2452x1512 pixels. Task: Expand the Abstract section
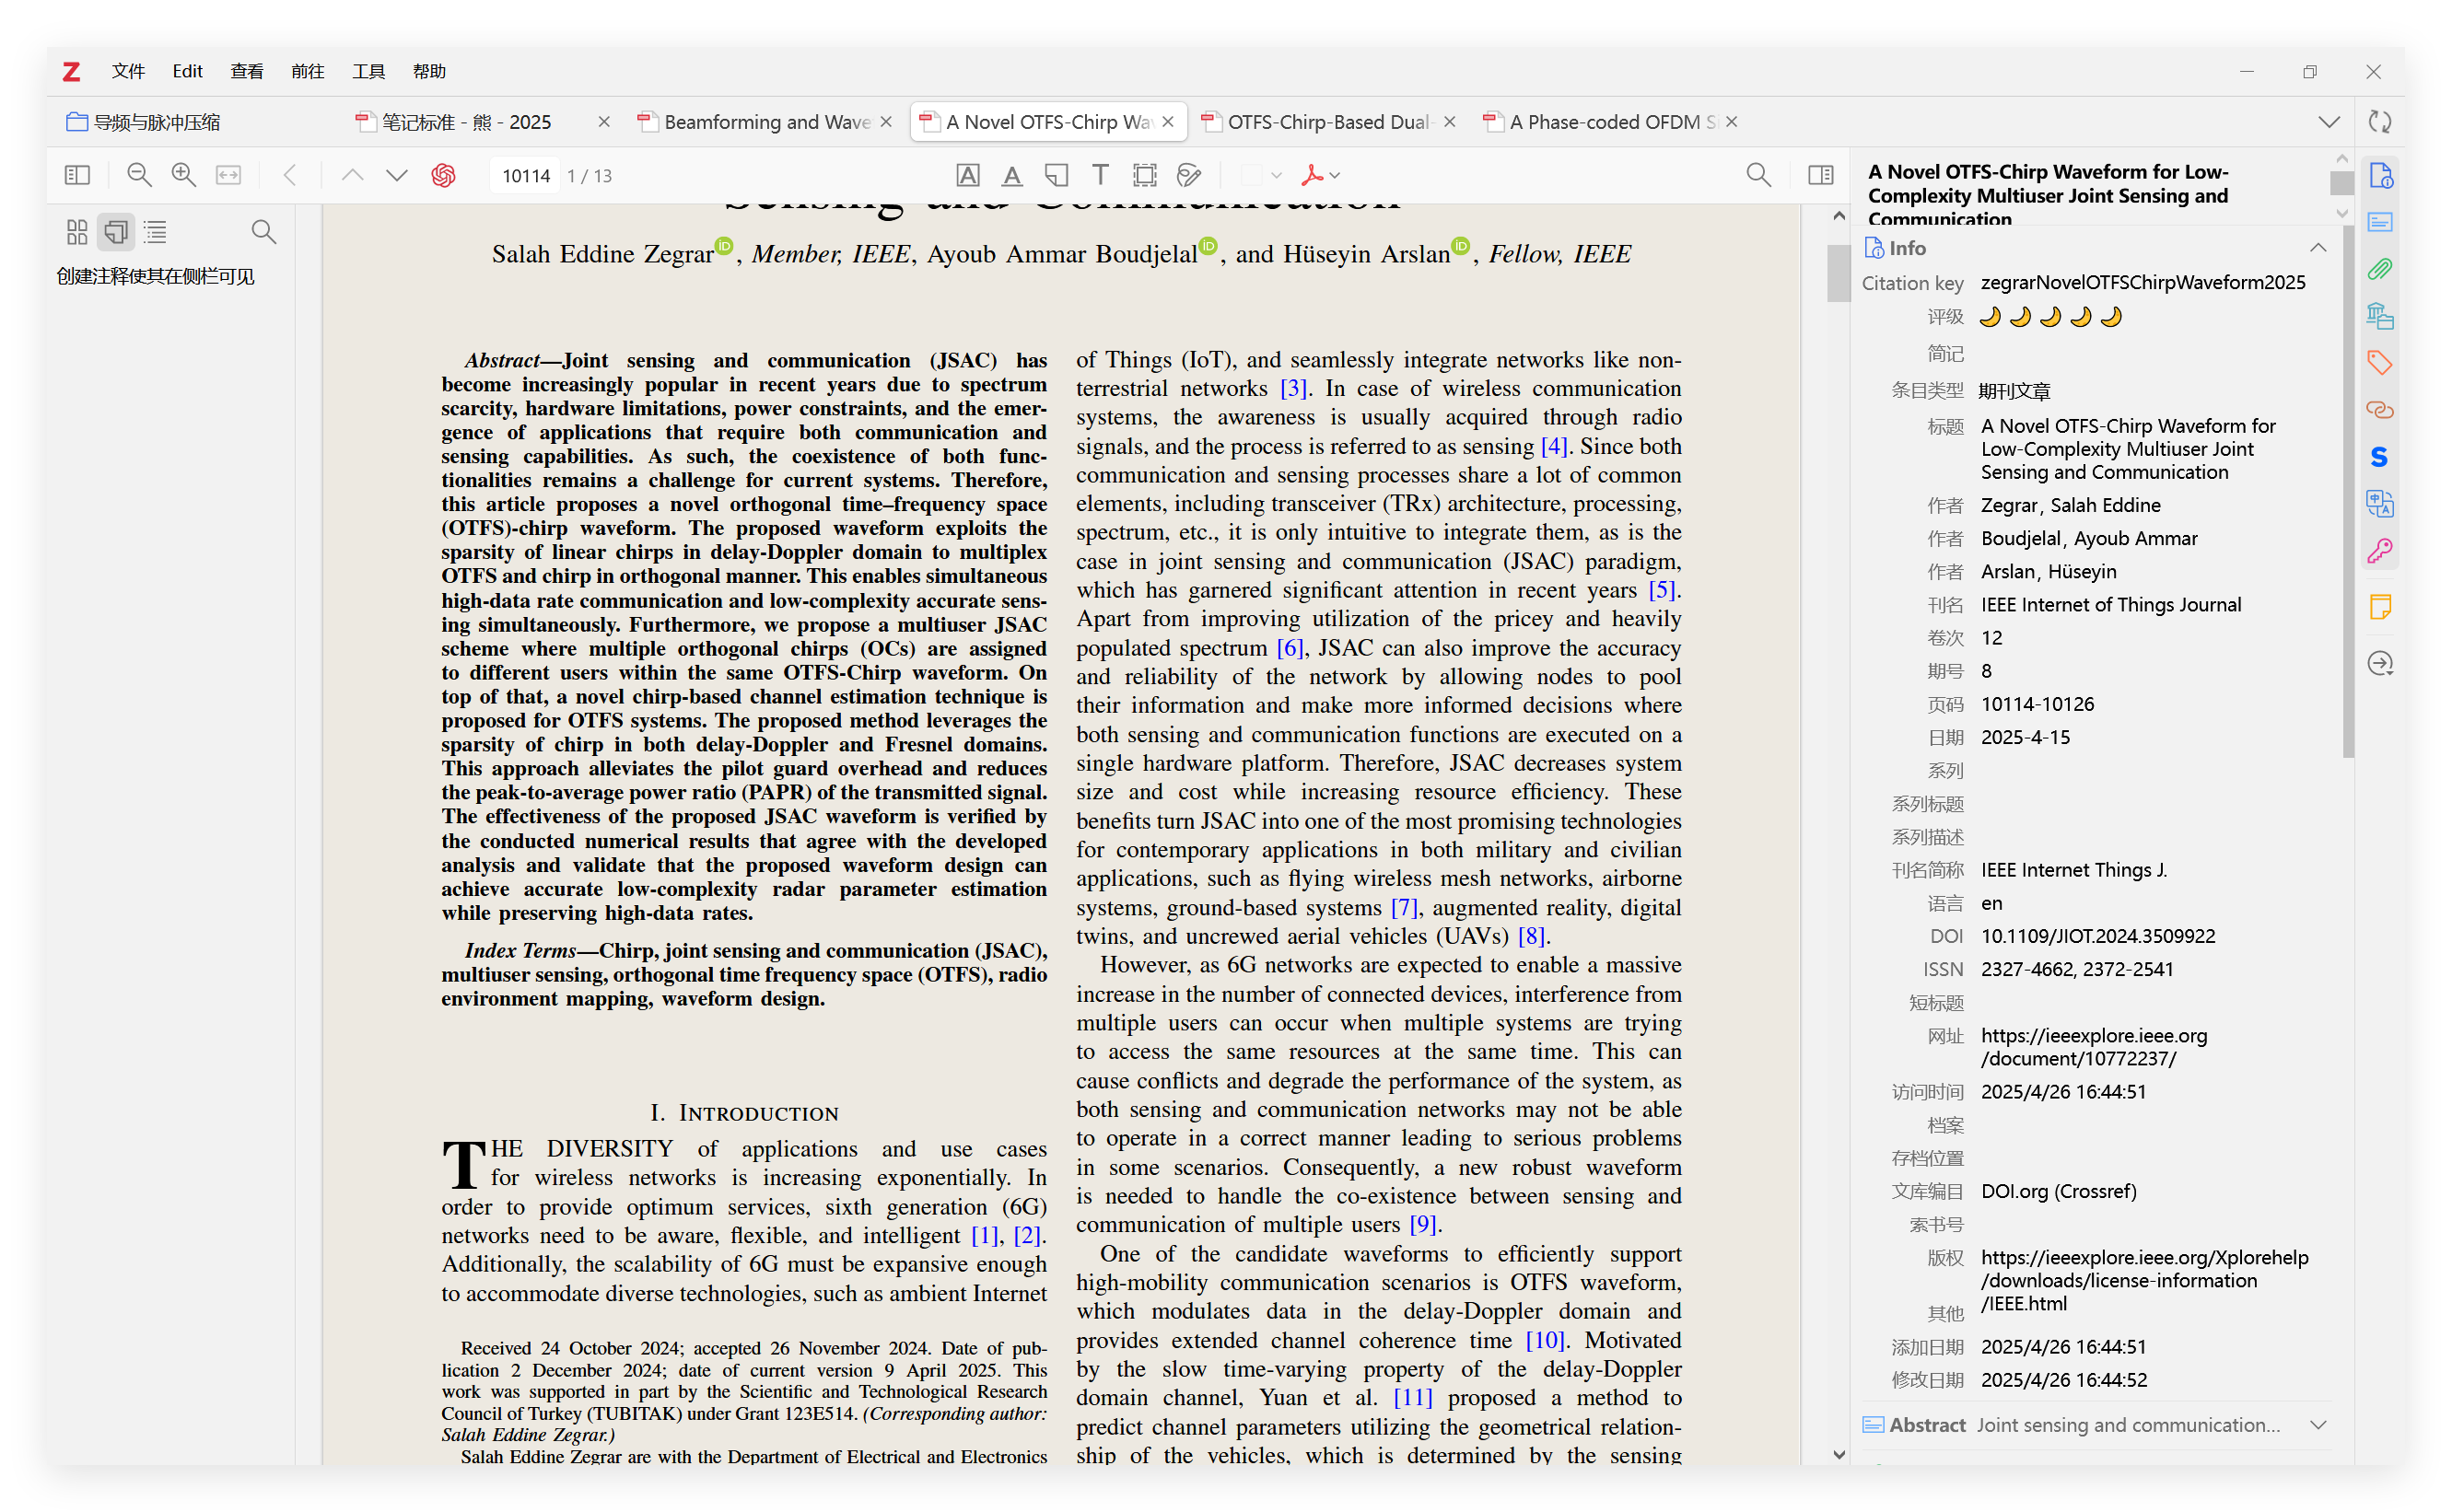click(2317, 1425)
